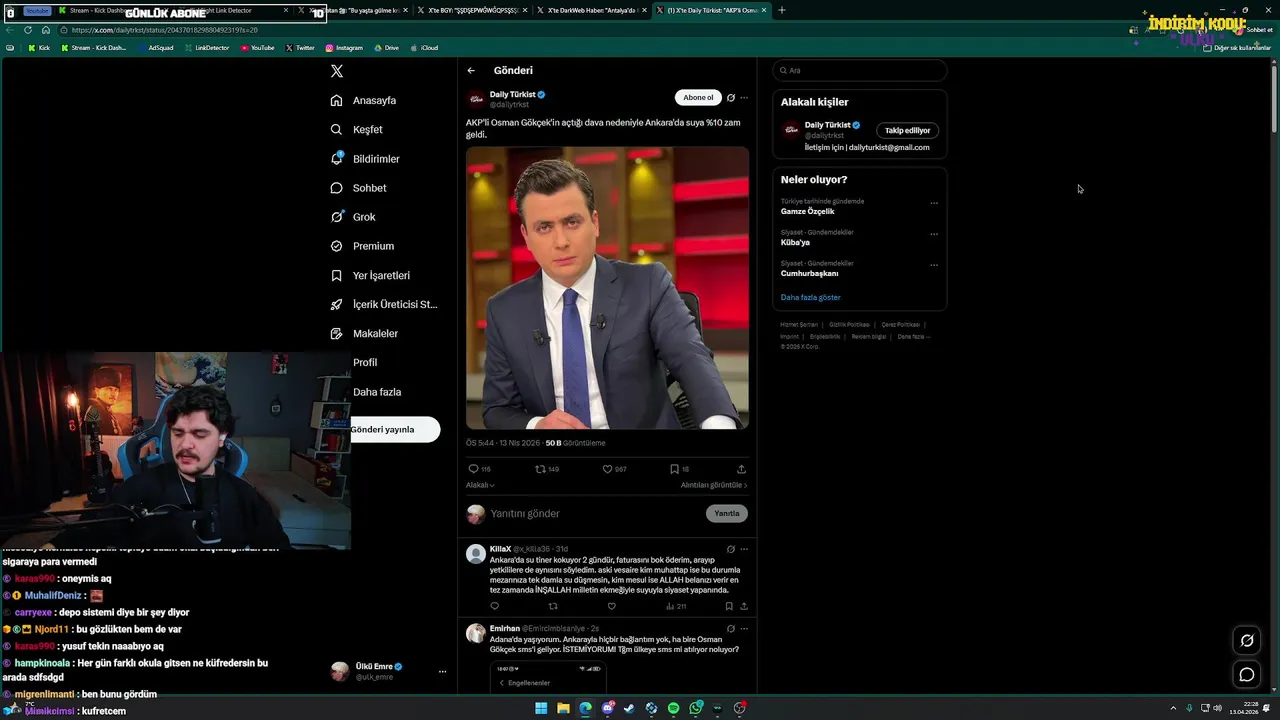
Task: Click Takip ediliyor following button
Action: point(907,130)
